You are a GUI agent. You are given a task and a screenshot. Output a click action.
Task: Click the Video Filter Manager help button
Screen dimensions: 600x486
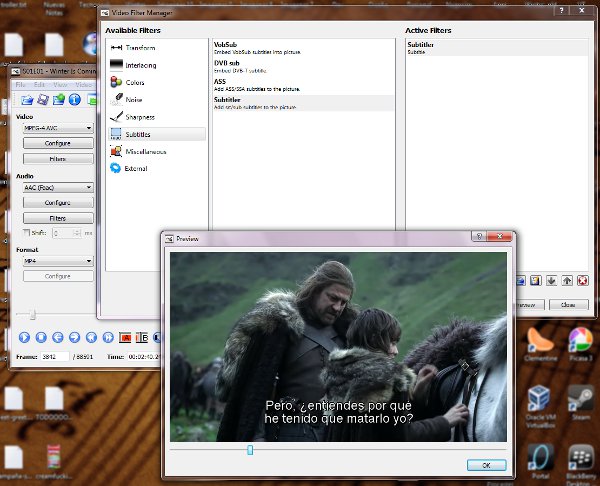coord(561,11)
